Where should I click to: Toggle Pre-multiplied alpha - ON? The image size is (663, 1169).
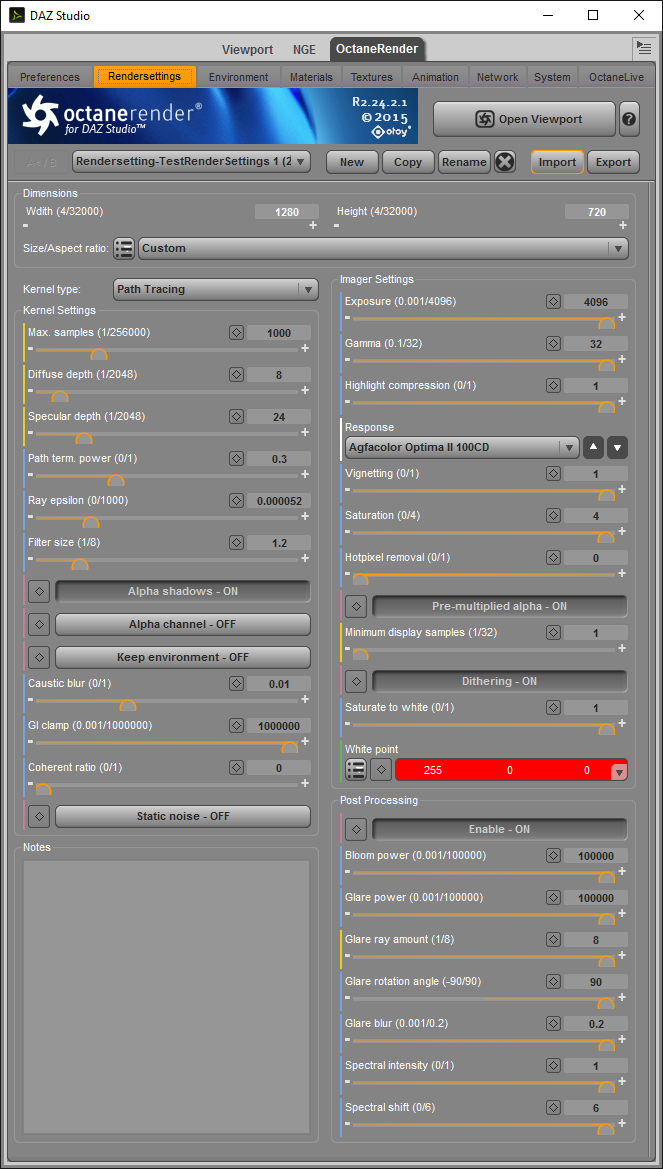[500, 606]
